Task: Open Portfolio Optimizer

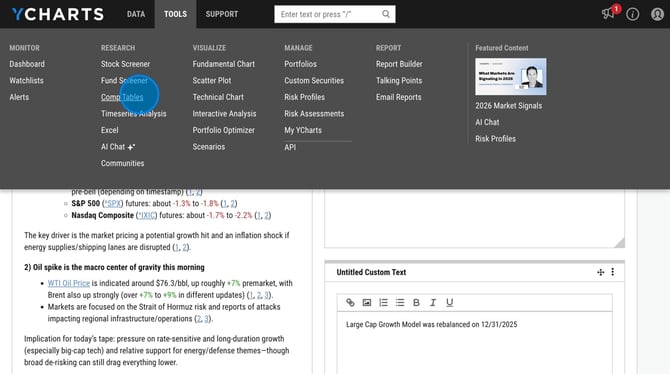Action: point(223,130)
